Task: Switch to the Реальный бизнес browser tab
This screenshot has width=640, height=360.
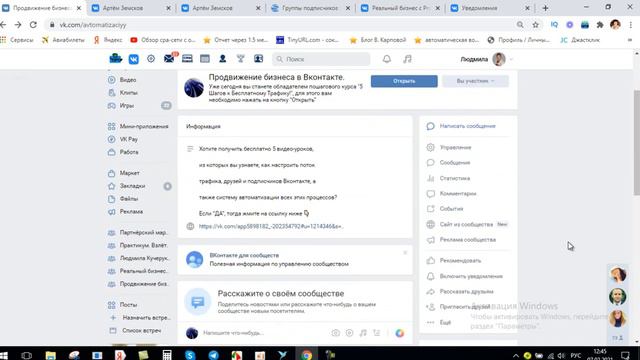Action: (x=399, y=8)
